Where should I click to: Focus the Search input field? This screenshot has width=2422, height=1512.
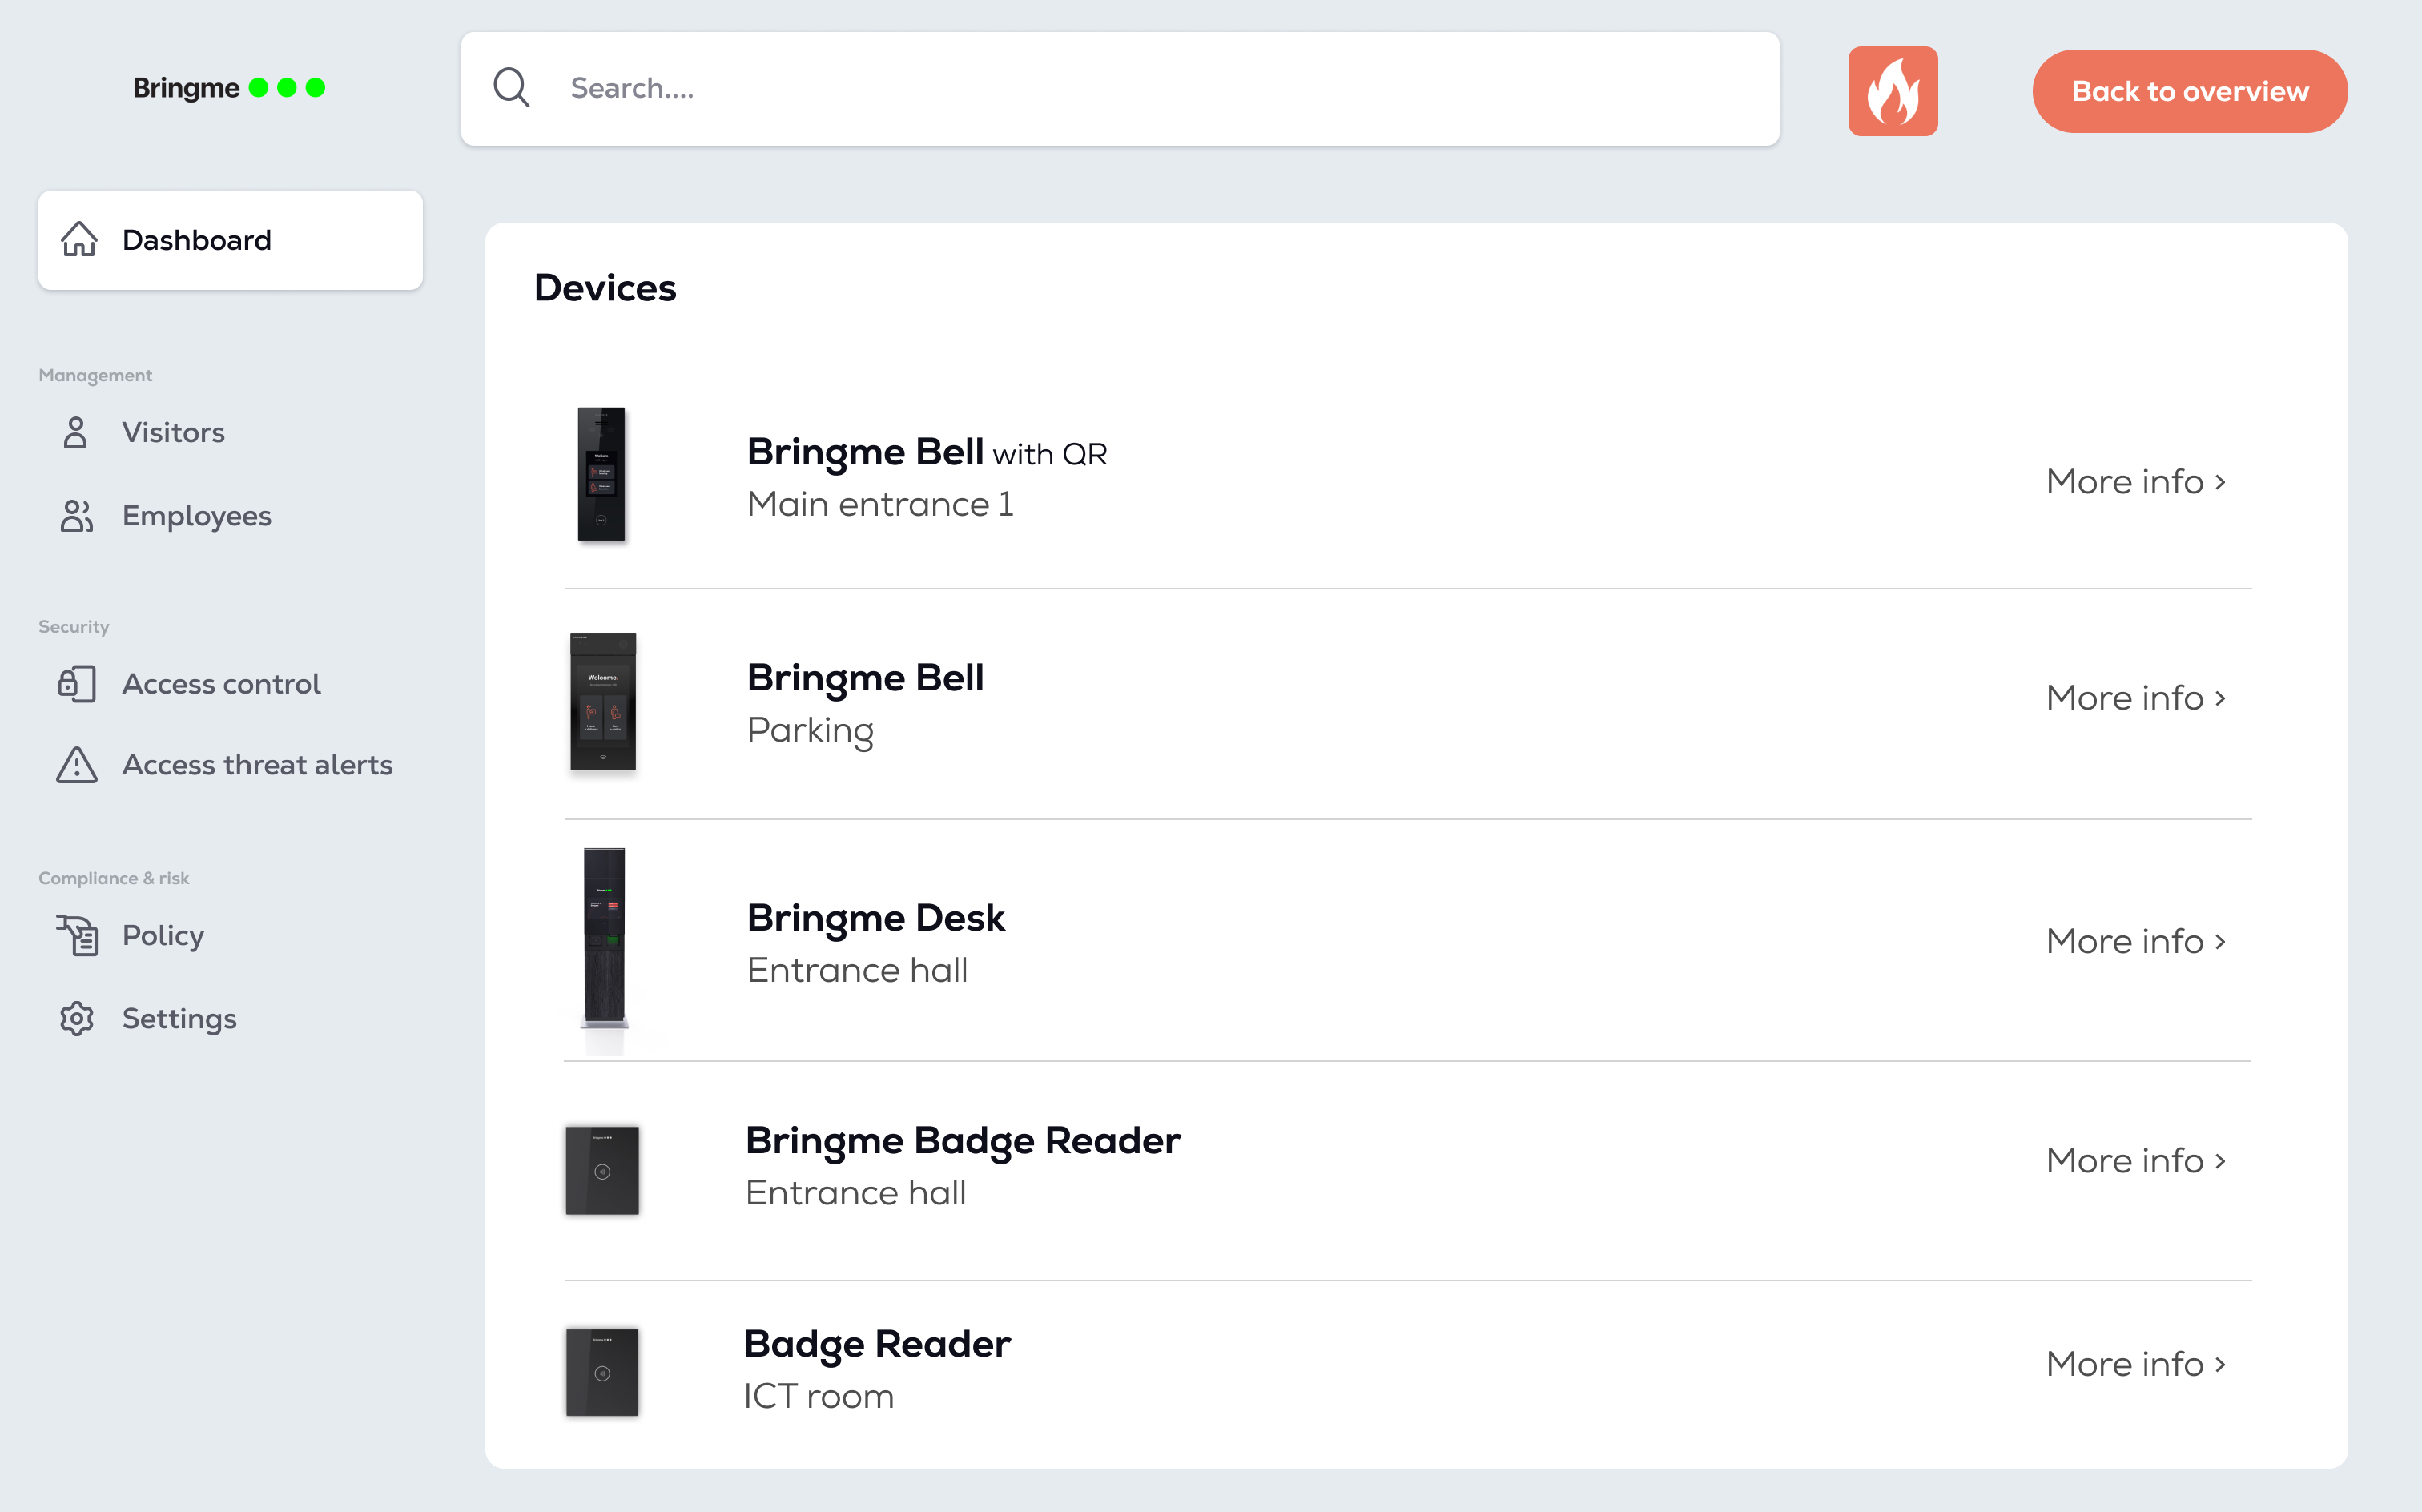point(1120,89)
